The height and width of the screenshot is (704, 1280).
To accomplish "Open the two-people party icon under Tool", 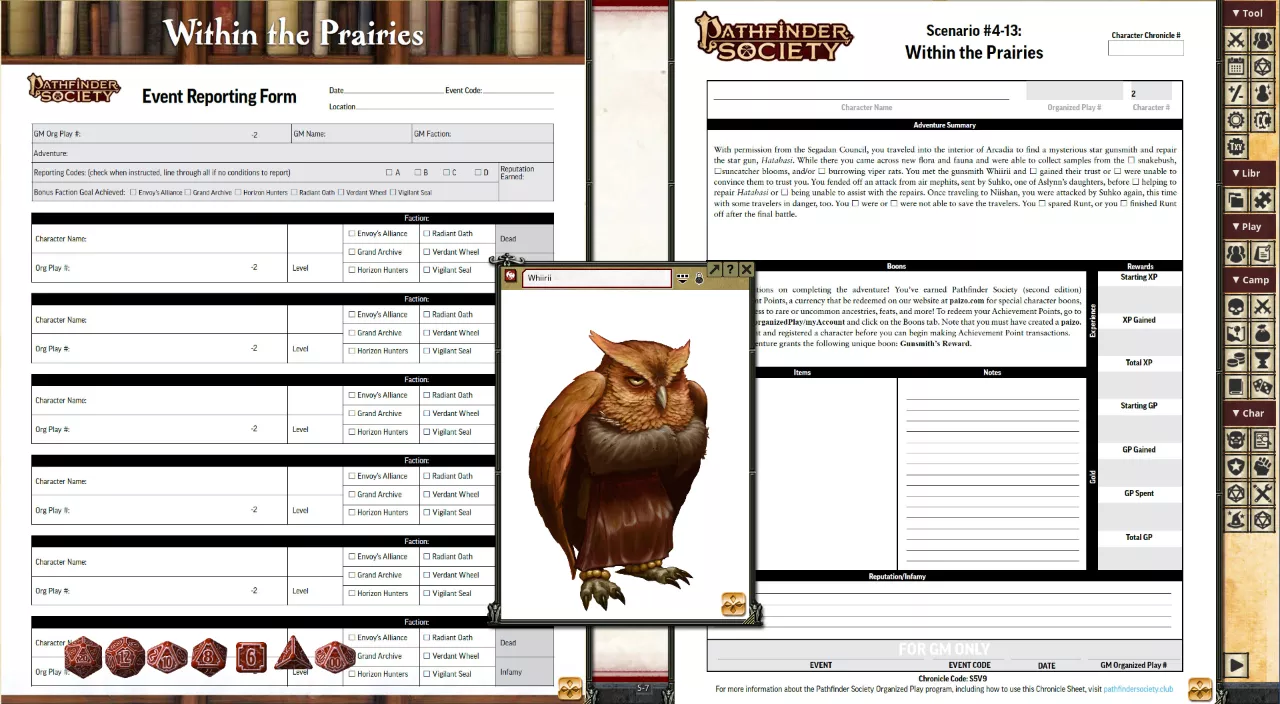I will 1262,40.
